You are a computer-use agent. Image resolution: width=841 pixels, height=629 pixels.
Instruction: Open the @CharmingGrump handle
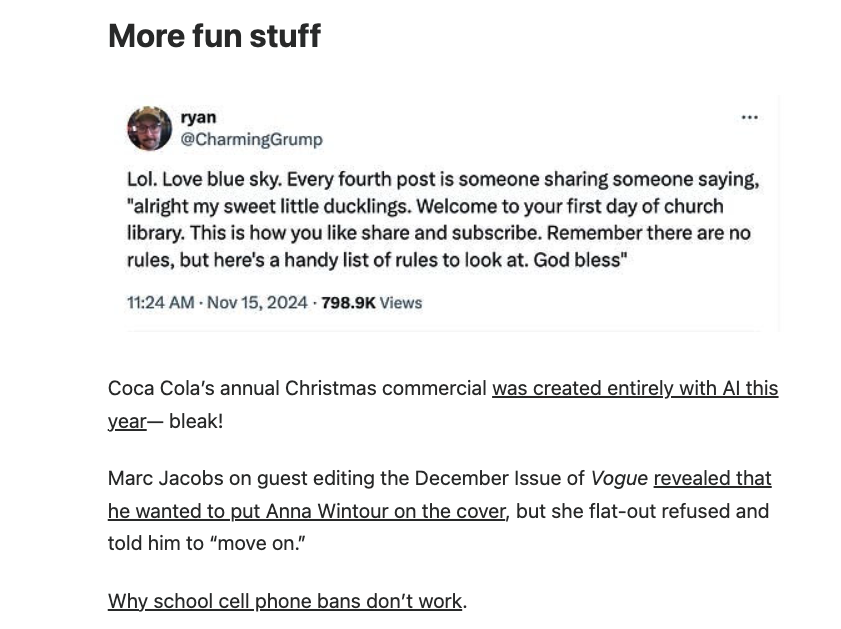point(251,139)
